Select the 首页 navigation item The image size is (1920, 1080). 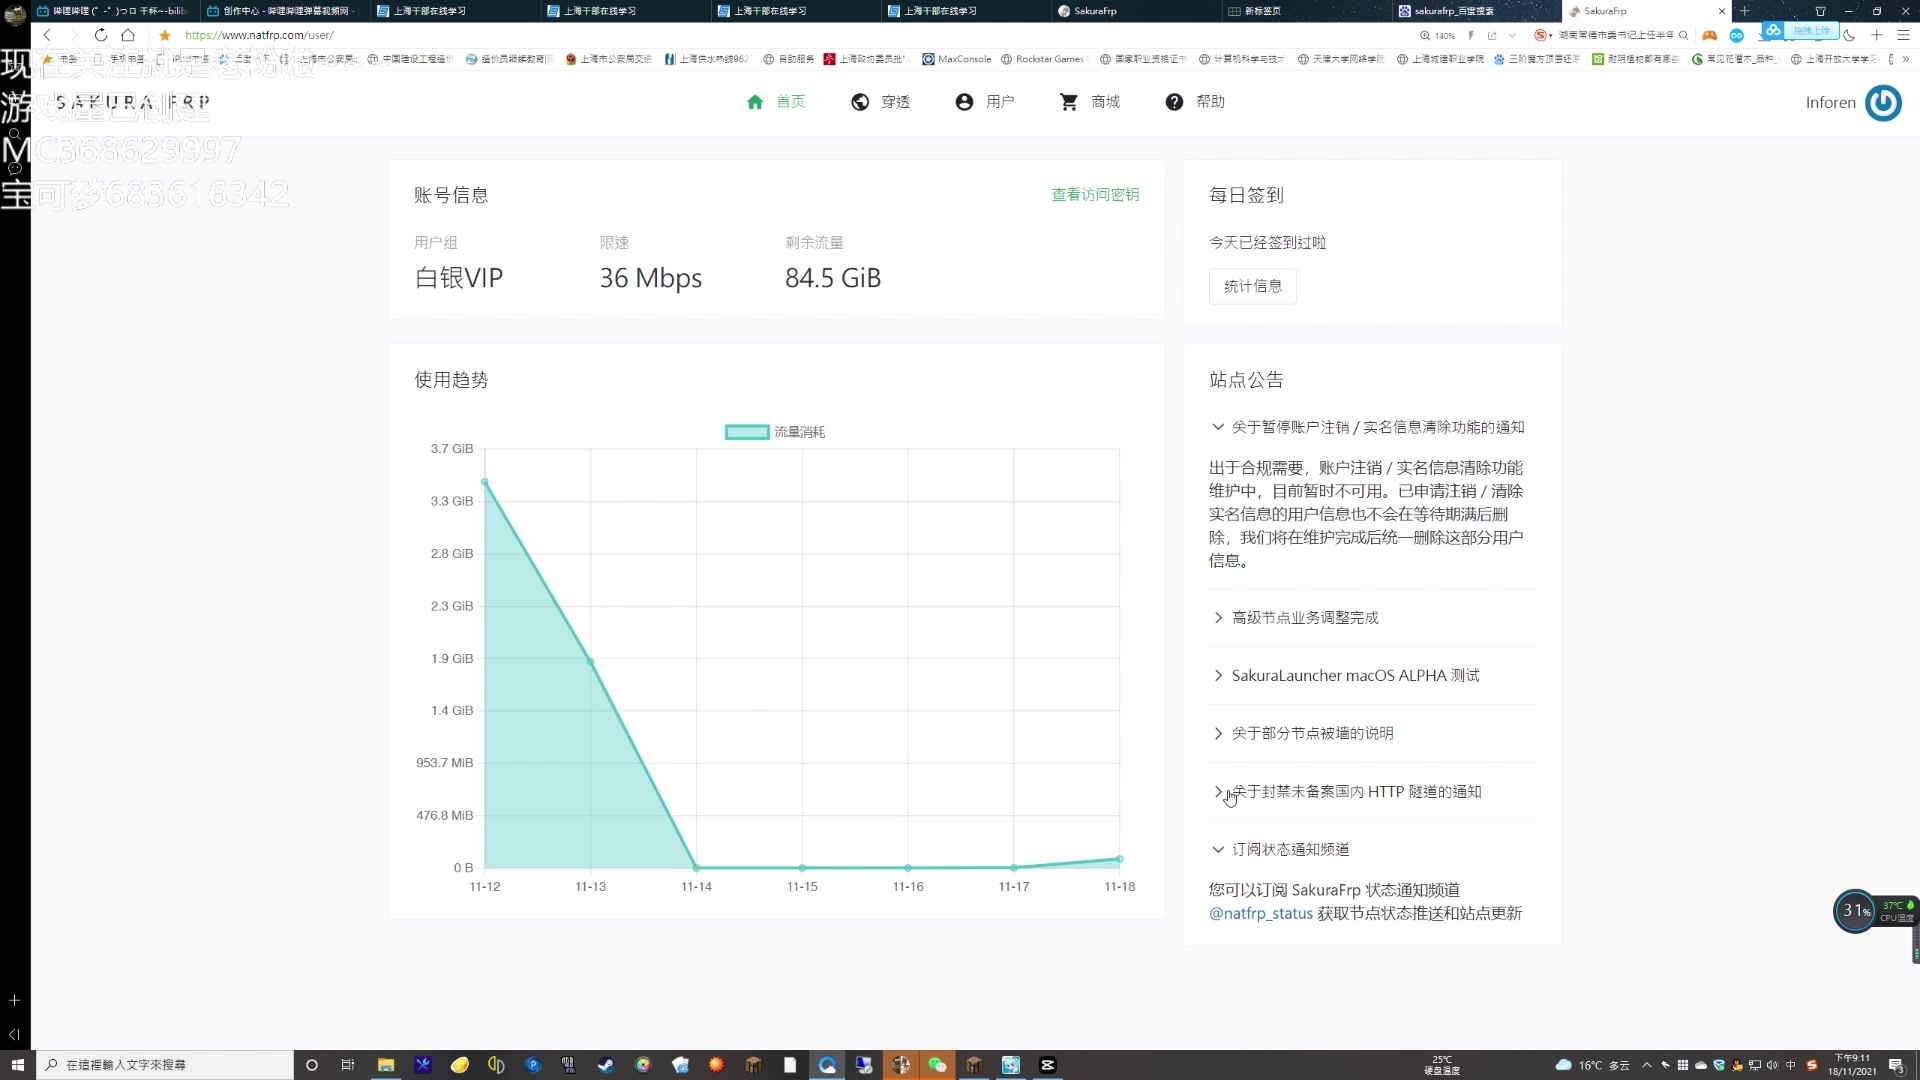point(776,102)
